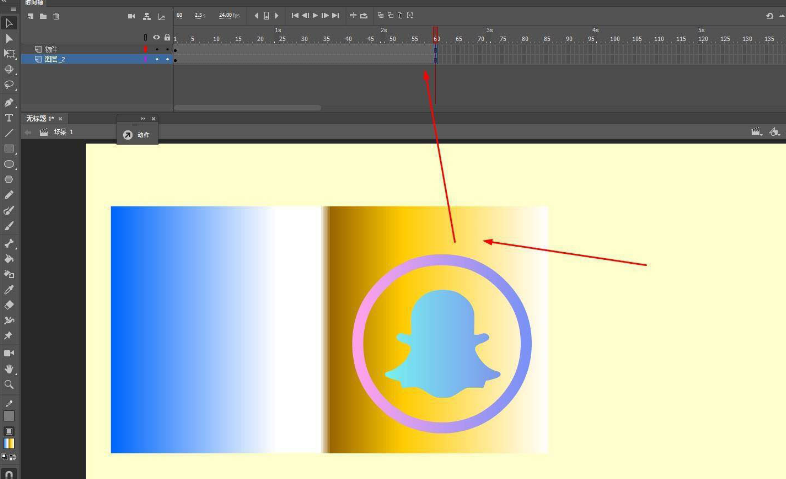Open the layer depth panel
Viewport: 786px width, 479px height.
pos(161,17)
